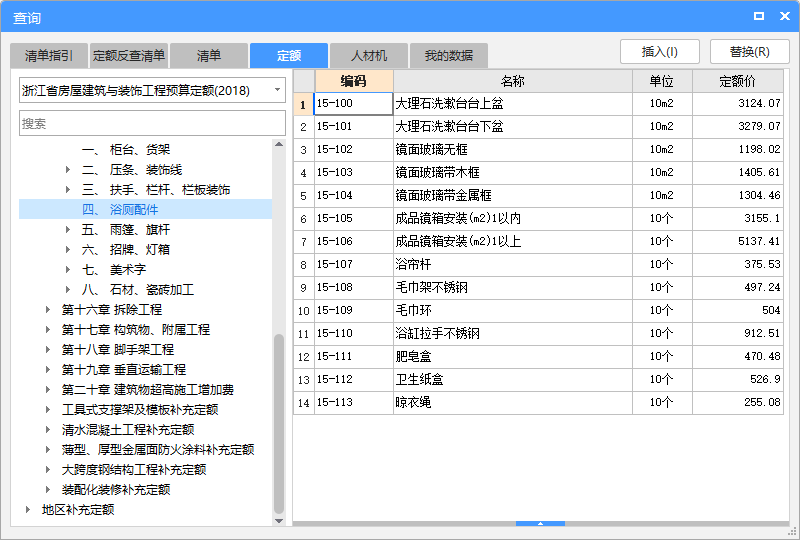Click the 插入(I) button
800x540 pixels.
(660, 52)
